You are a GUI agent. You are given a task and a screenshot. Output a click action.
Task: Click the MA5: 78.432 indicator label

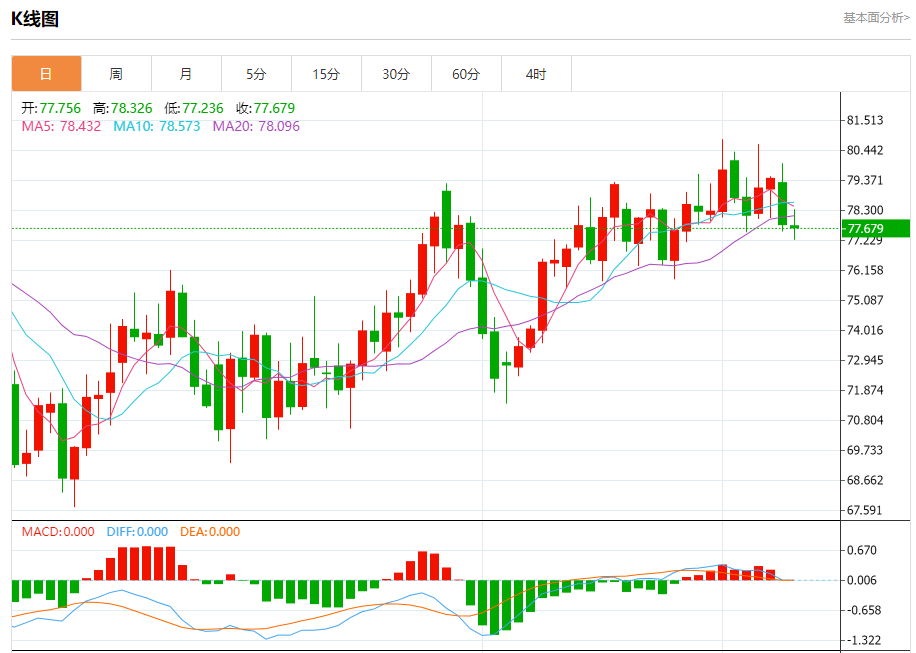[61, 126]
